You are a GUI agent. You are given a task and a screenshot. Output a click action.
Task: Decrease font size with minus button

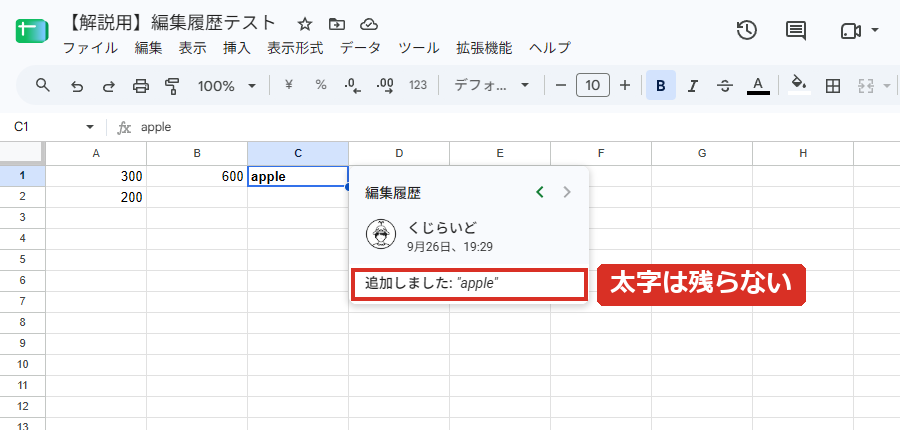561,86
